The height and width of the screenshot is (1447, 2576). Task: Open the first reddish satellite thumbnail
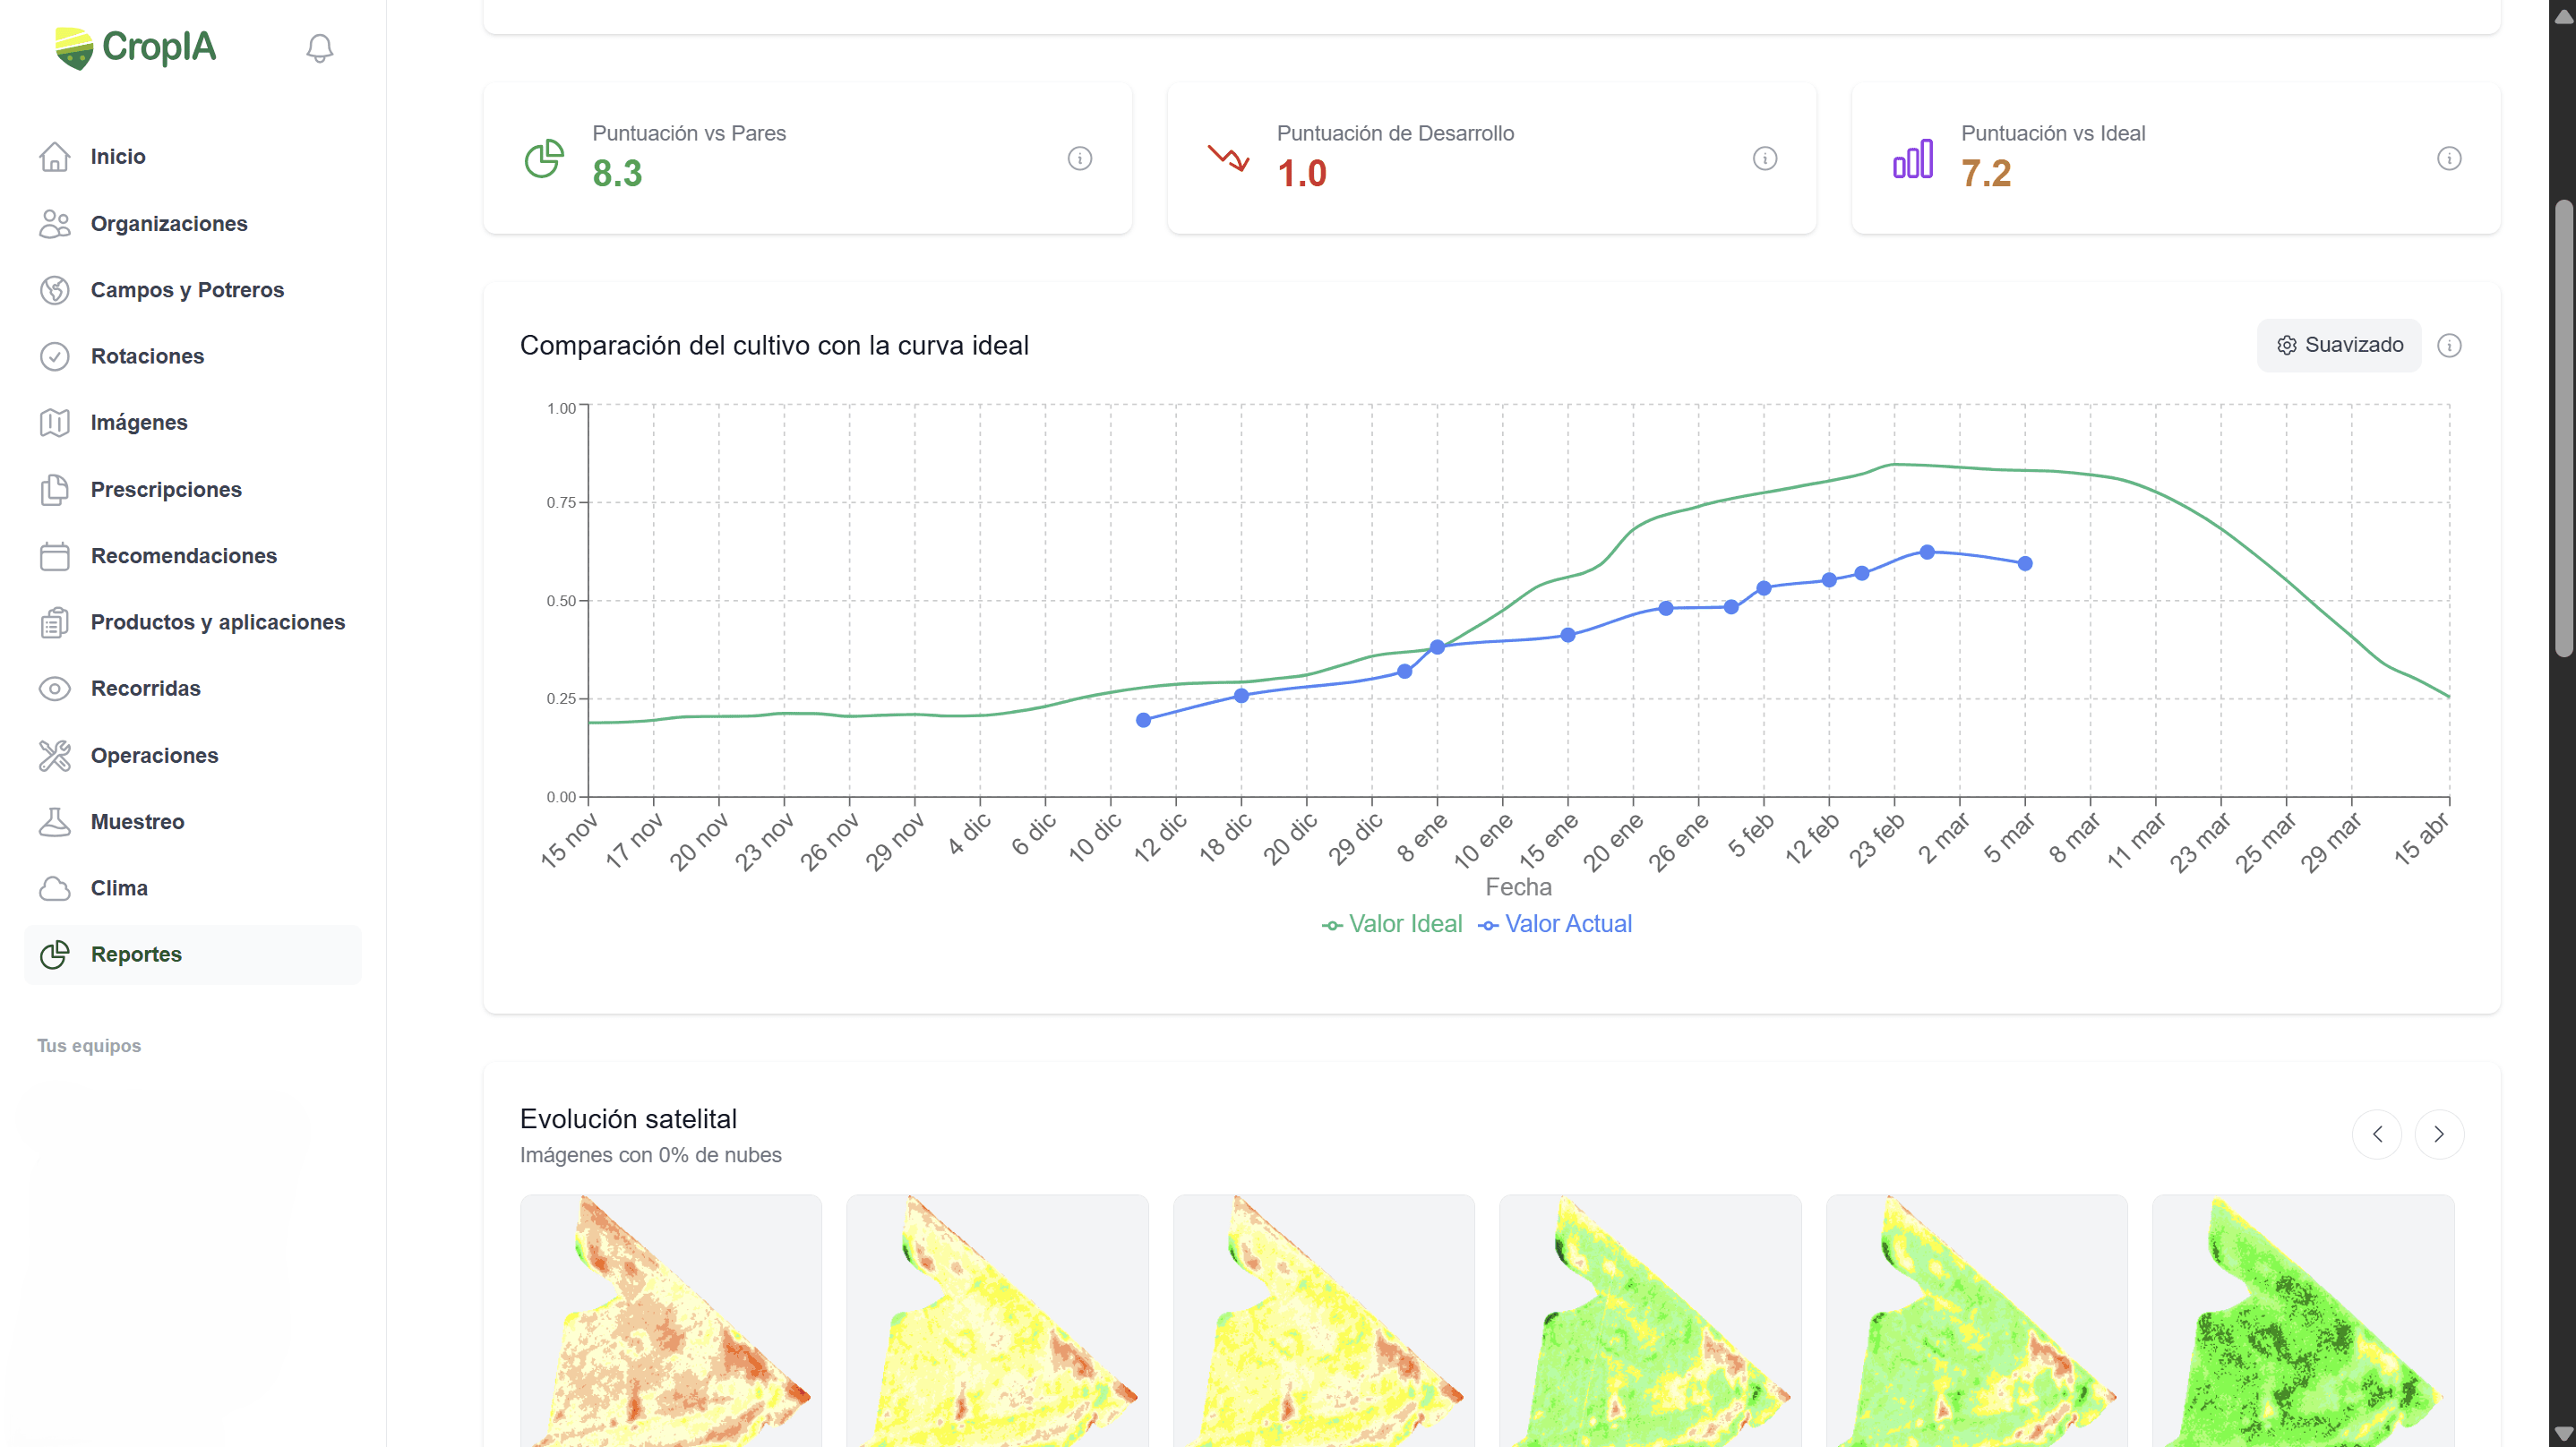tap(670, 1320)
